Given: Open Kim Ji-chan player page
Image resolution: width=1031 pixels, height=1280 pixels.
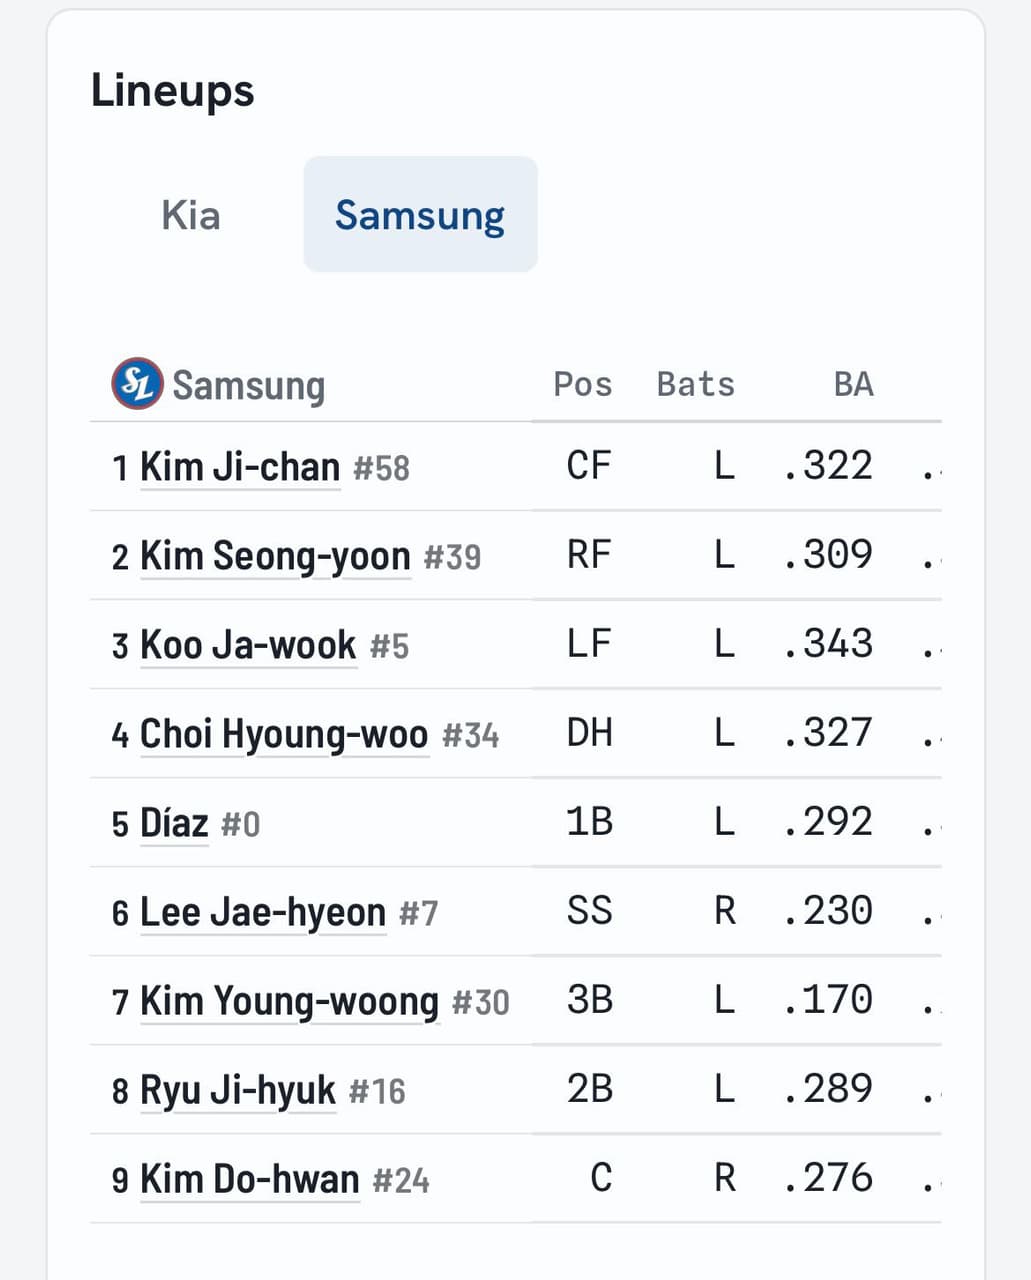Looking at the screenshot, I should (x=240, y=467).
